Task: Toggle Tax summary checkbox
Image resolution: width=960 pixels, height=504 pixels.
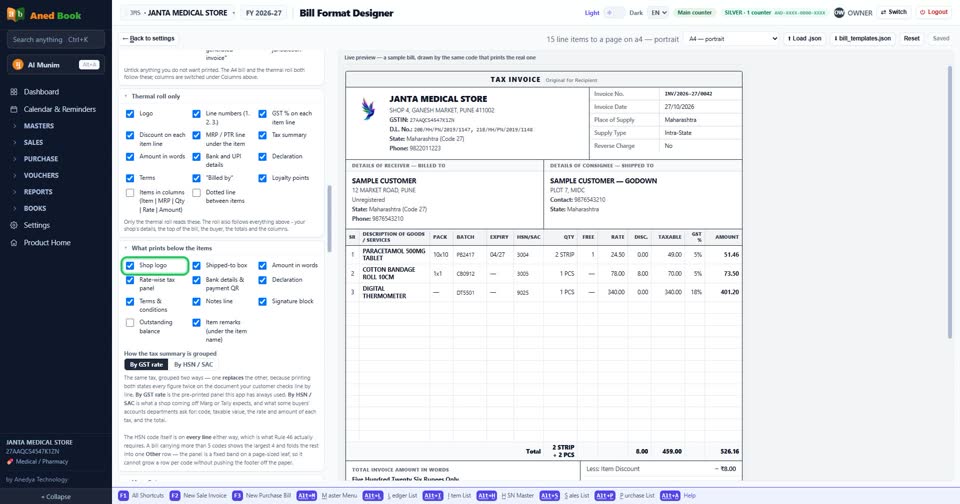Action: click(262, 135)
